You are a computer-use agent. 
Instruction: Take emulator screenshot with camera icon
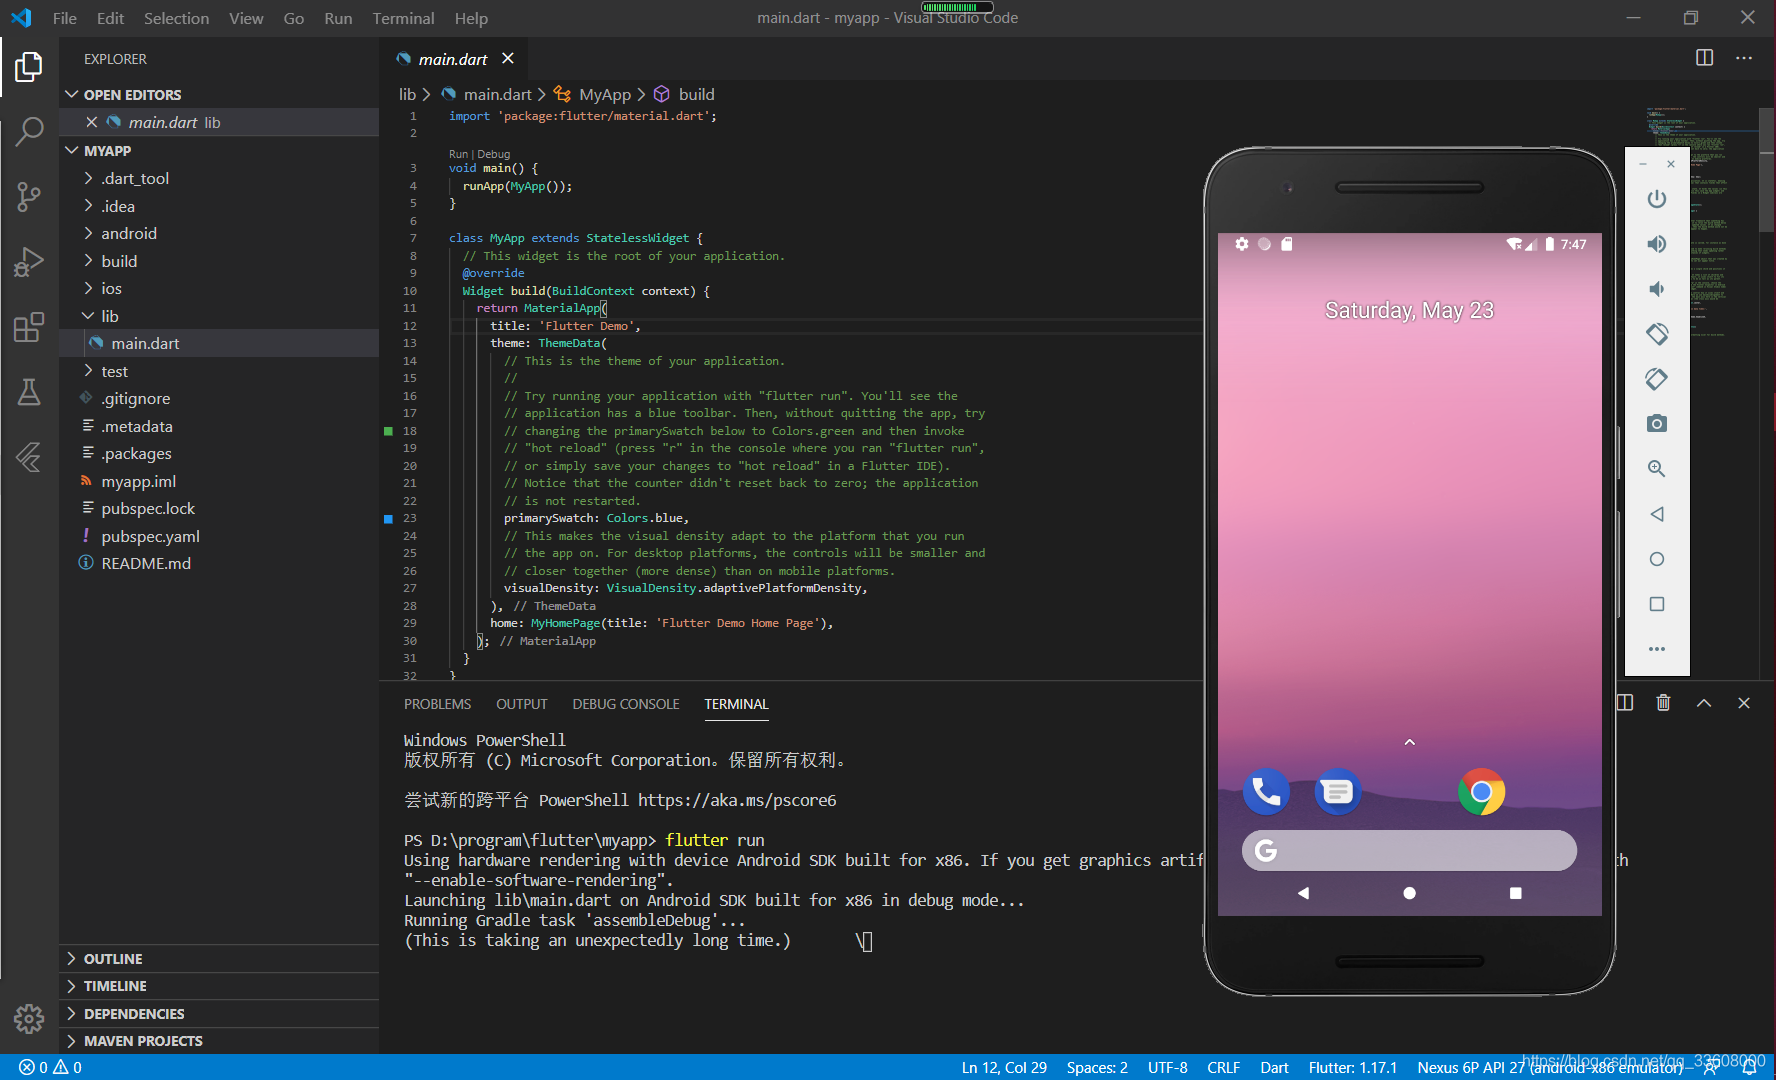(1657, 424)
